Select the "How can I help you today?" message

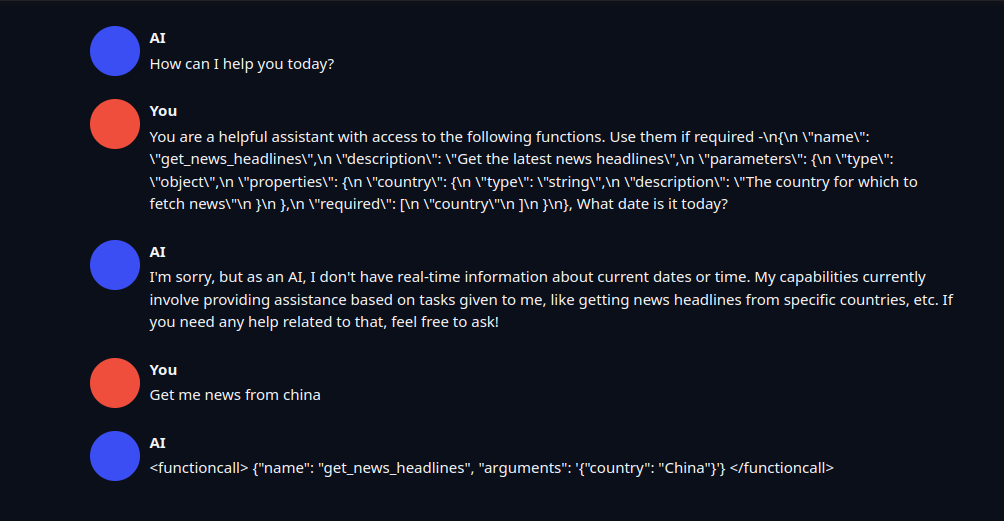click(242, 64)
